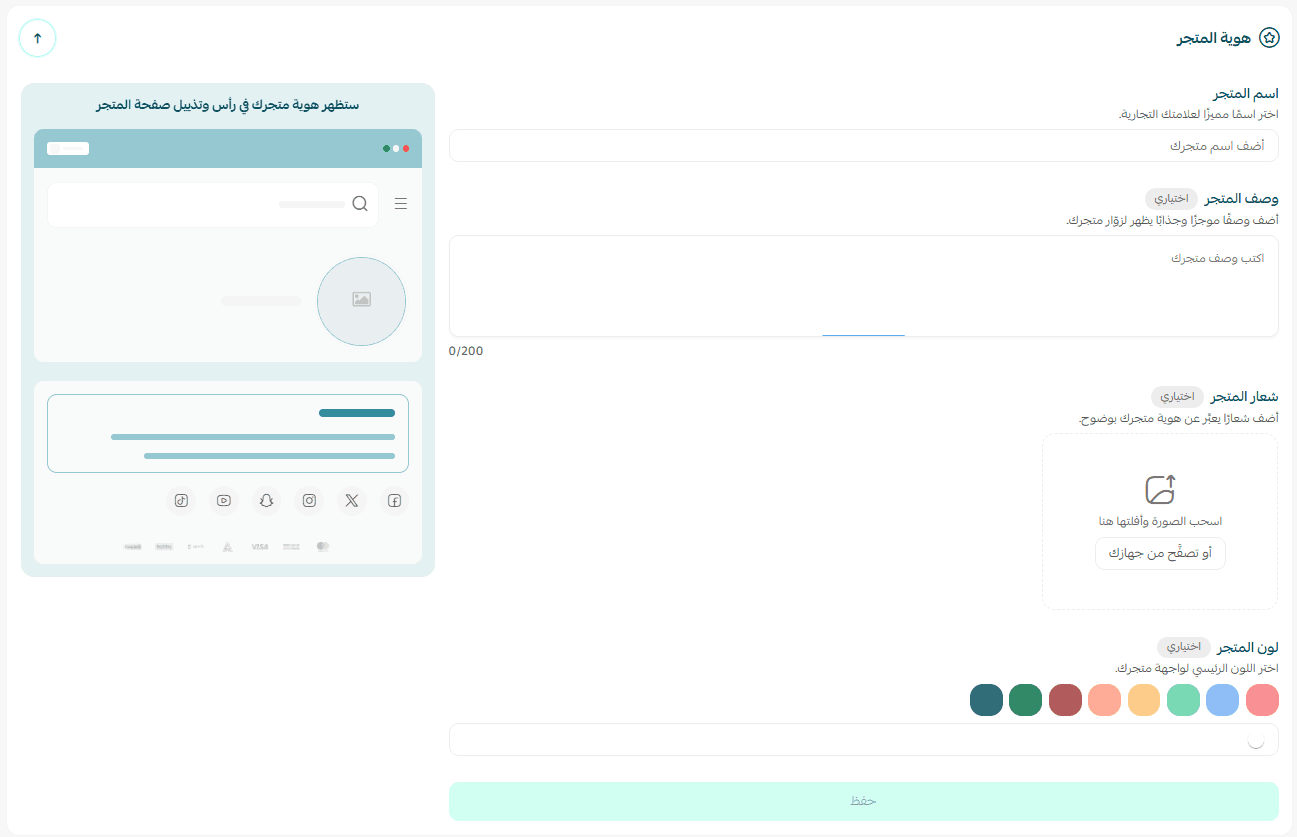Choose the mint green color swatch
Viewport: 1297px width, 837px height.
click(x=1184, y=700)
